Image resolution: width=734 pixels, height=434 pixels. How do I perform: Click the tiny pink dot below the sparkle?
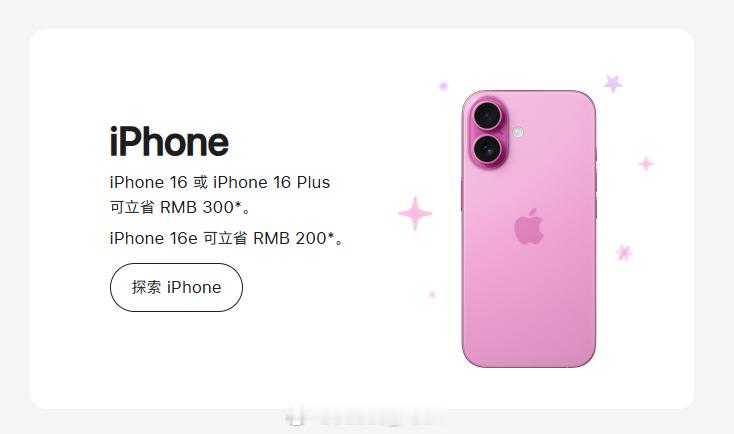point(432,294)
